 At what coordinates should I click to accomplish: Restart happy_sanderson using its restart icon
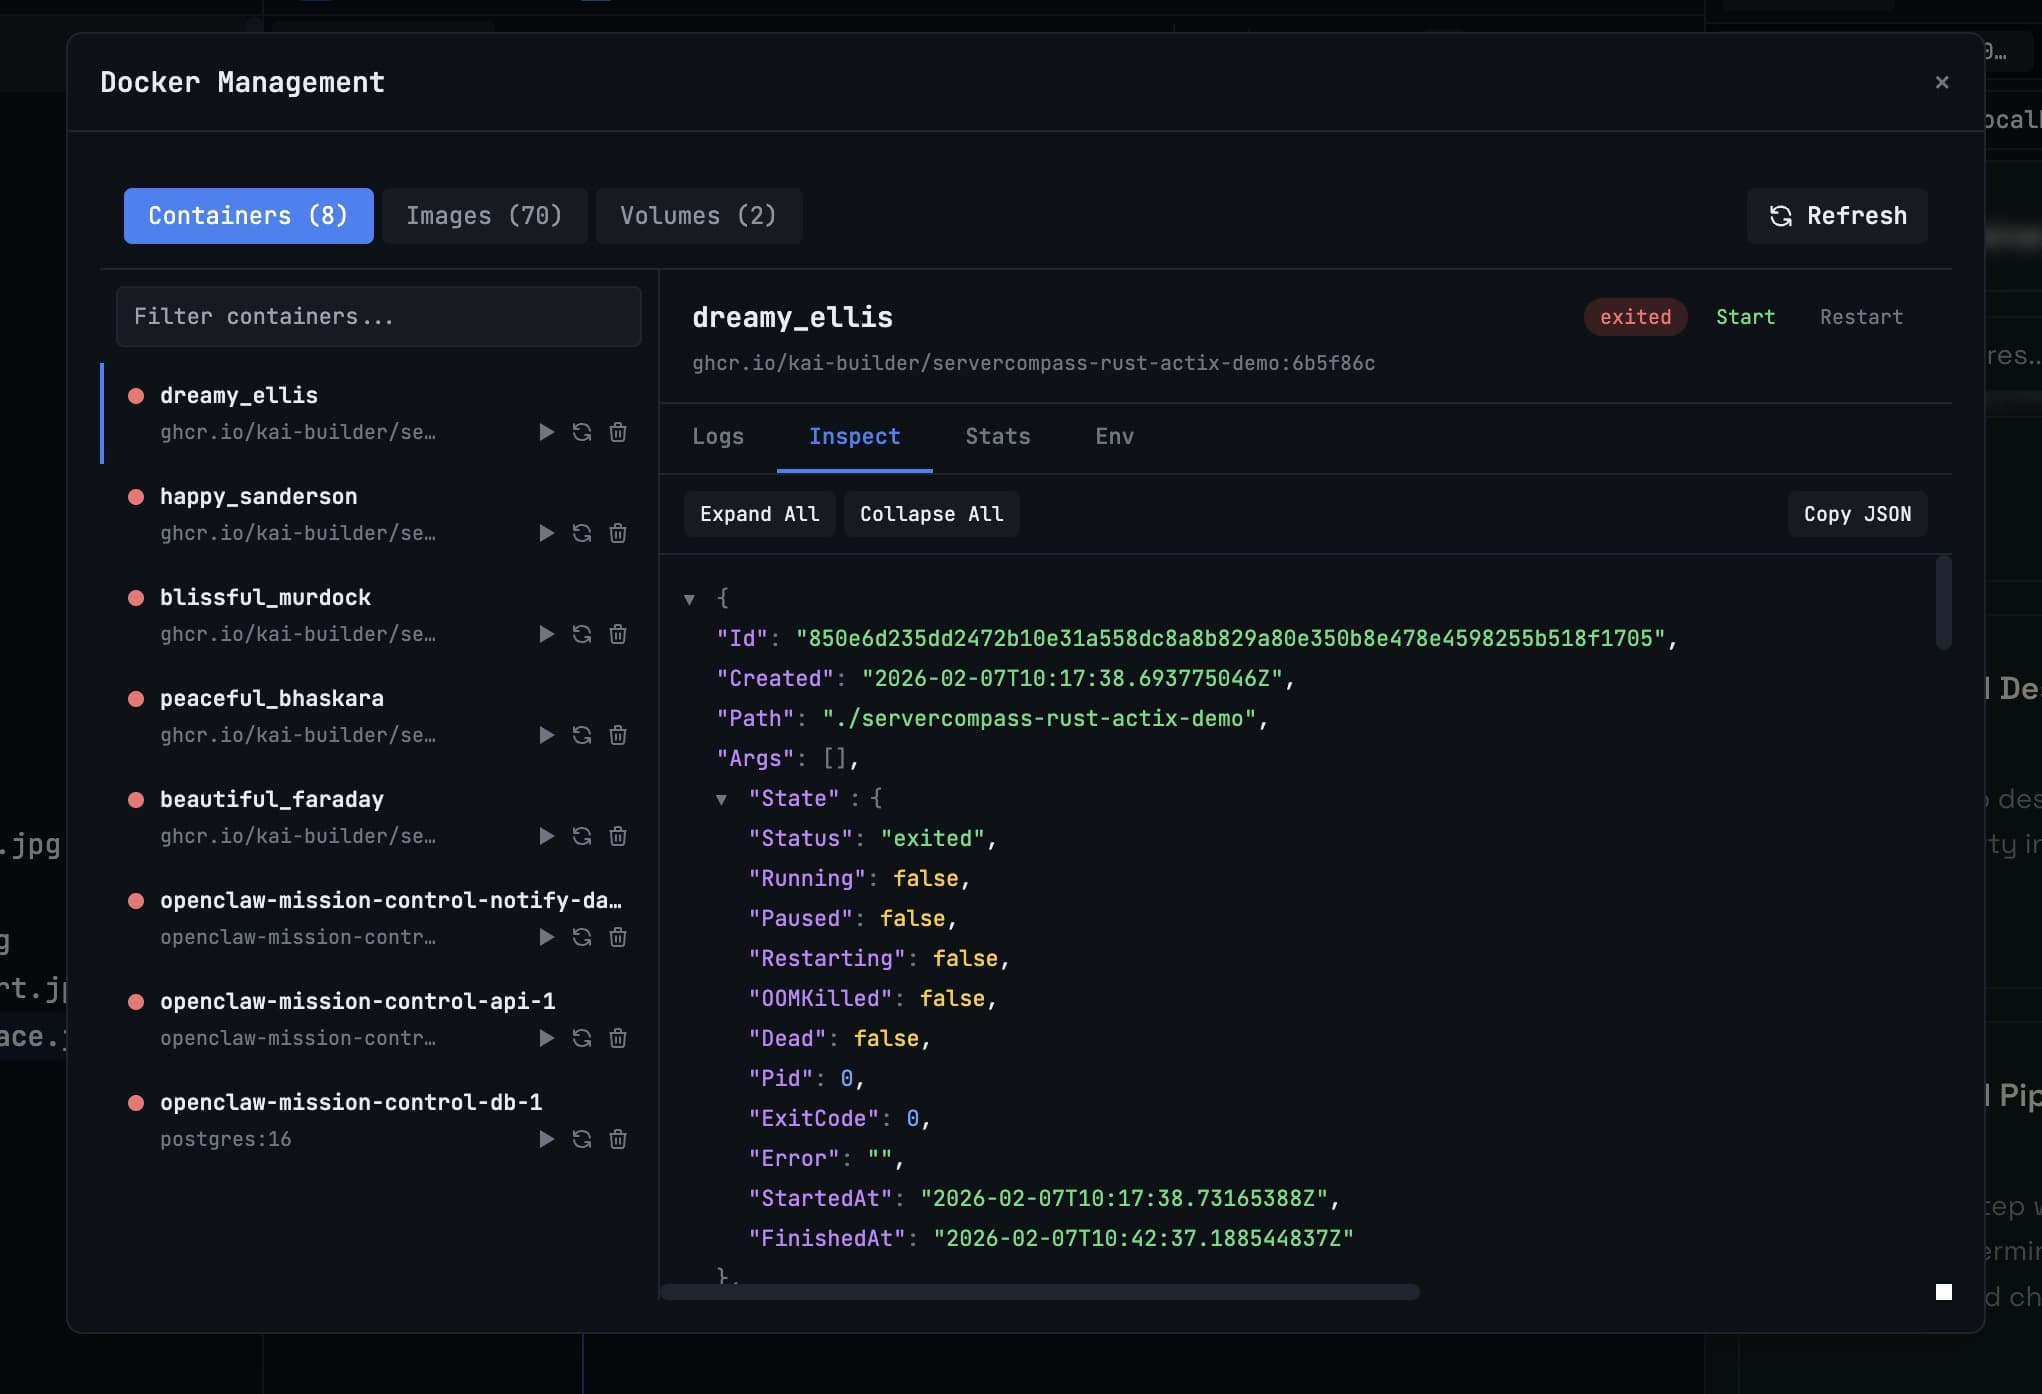(582, 533)
